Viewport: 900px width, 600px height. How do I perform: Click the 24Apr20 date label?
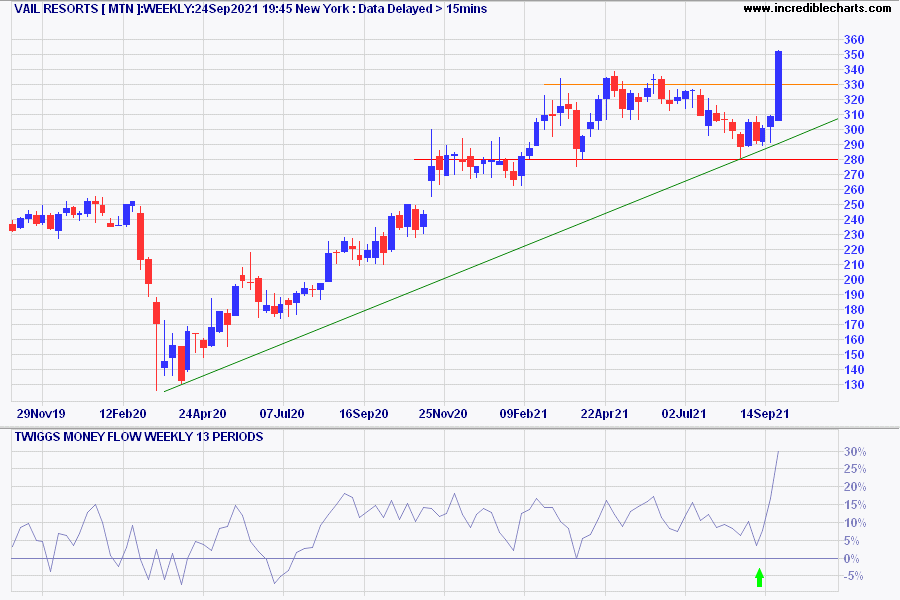pos(202,413)
